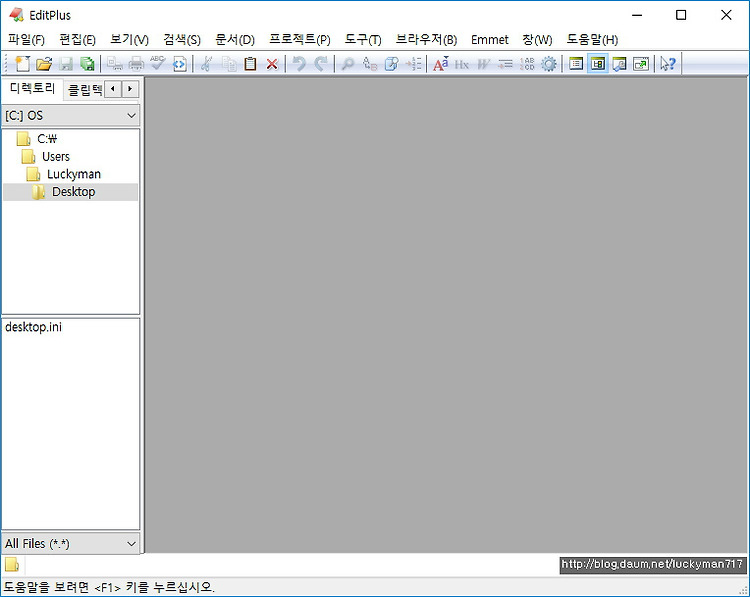Image resolution: width=750 pixels, height=597 pixels.
Task: Open a file with the folder icon
Action: pos(44,64)
